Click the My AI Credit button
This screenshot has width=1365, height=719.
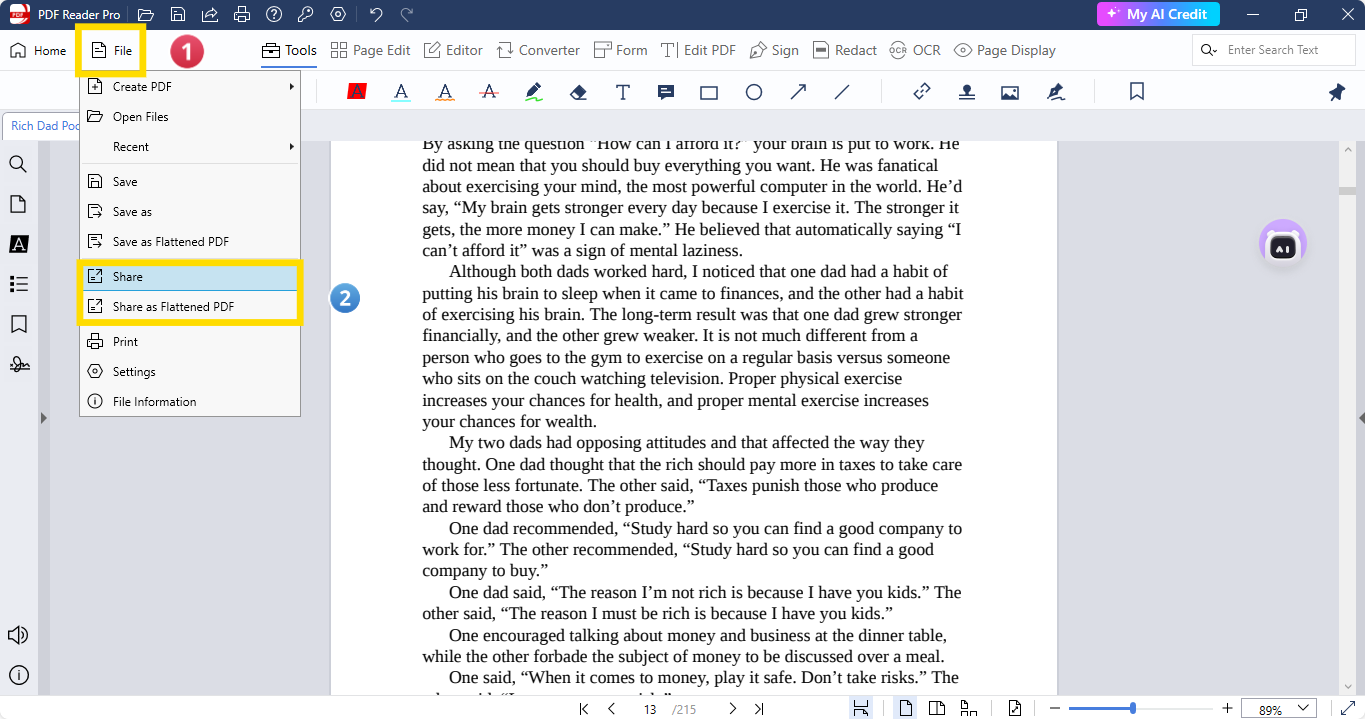(1157, 14)
